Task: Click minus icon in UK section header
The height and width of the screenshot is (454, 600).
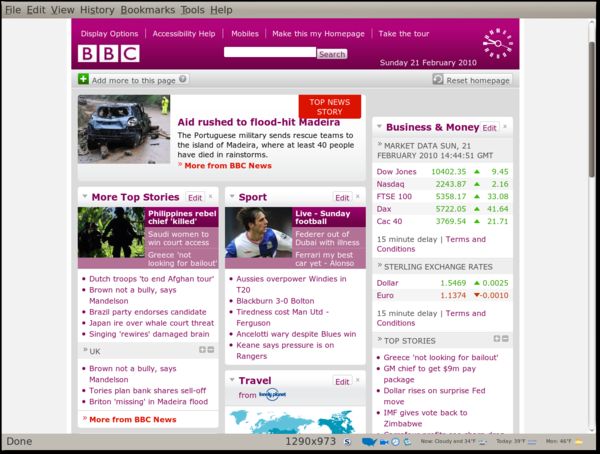Action: click(x=210, y=349)
